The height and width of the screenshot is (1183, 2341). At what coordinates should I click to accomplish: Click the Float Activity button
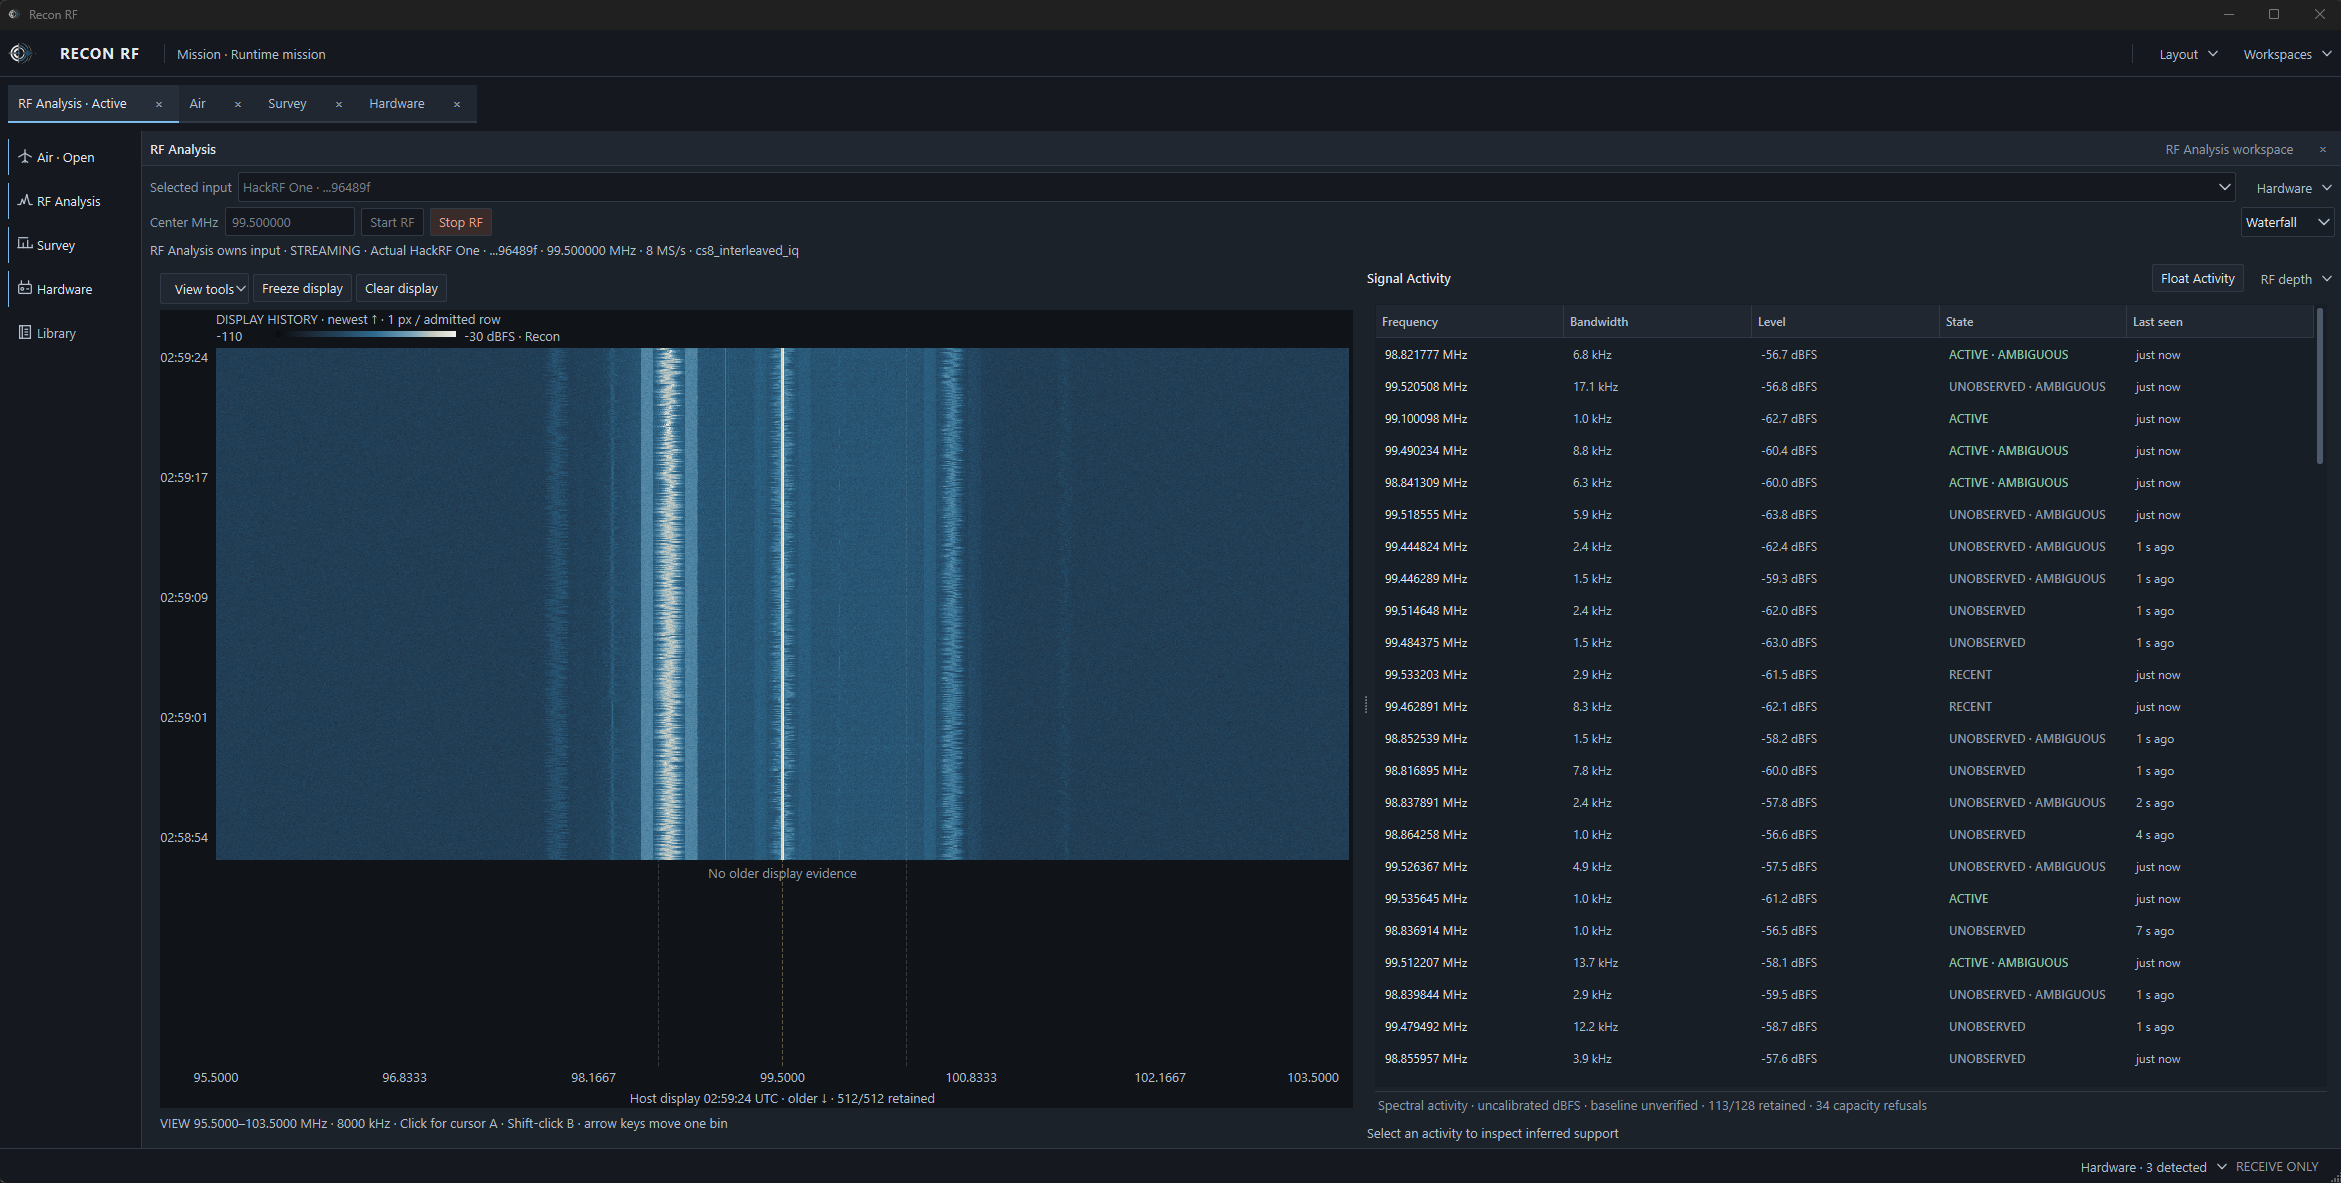(2197, 279)
